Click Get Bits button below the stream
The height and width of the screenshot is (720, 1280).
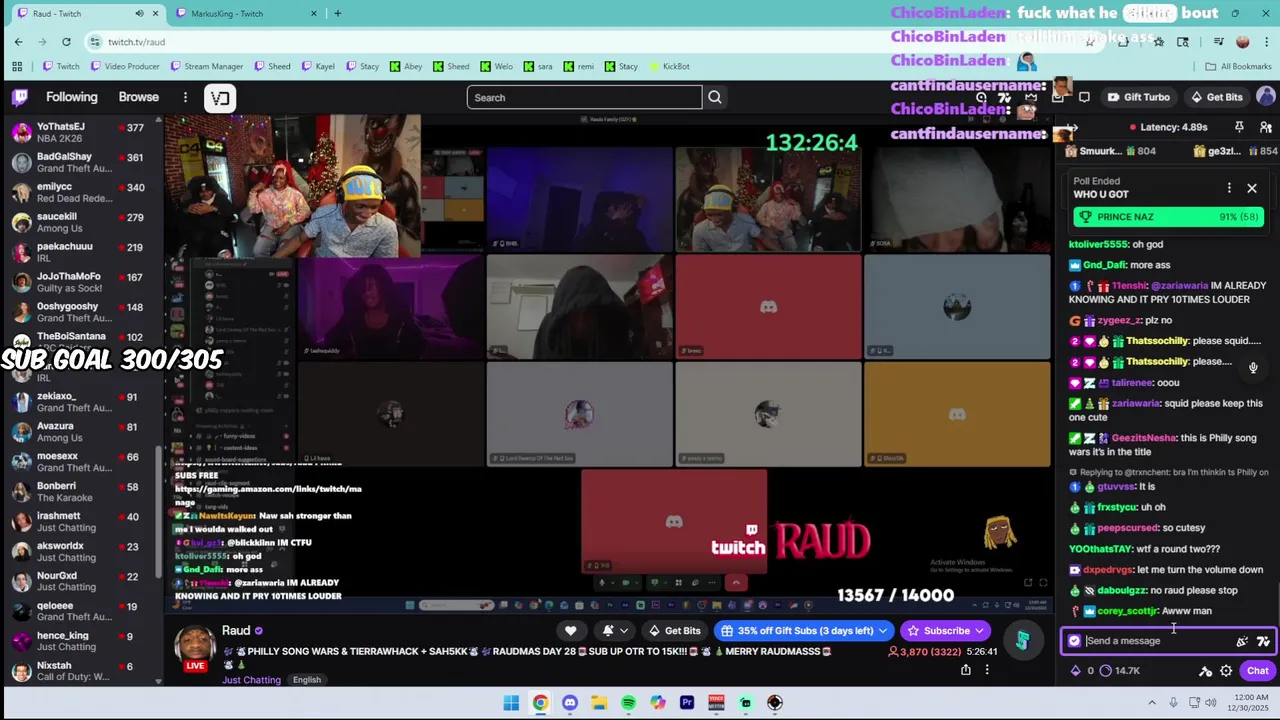(674, 631)
